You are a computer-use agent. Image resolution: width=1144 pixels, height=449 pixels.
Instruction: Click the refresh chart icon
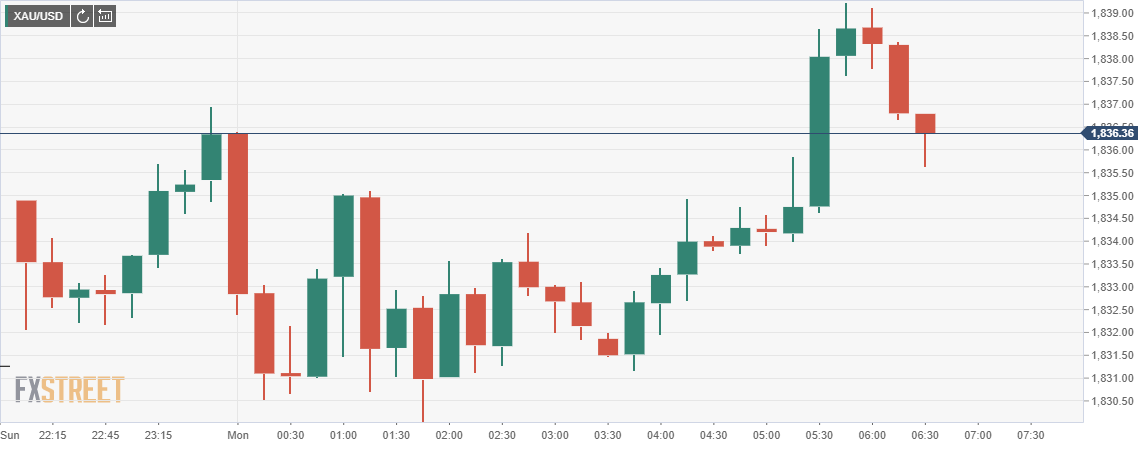pyautogui.click(x=82, y=16)
